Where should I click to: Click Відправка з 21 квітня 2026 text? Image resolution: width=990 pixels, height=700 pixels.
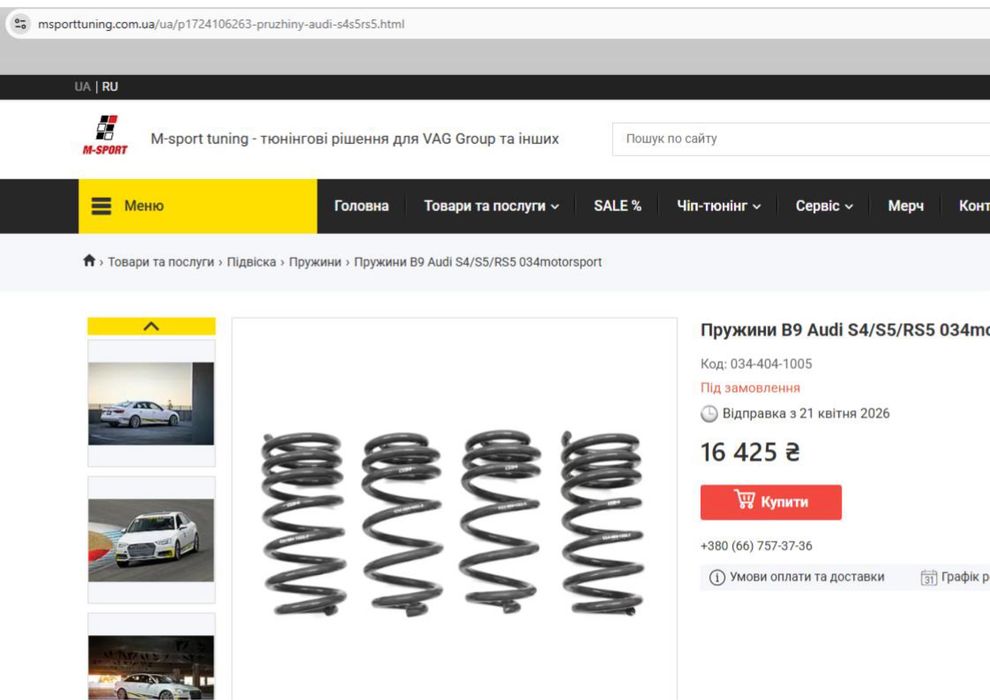pos(806,414)
